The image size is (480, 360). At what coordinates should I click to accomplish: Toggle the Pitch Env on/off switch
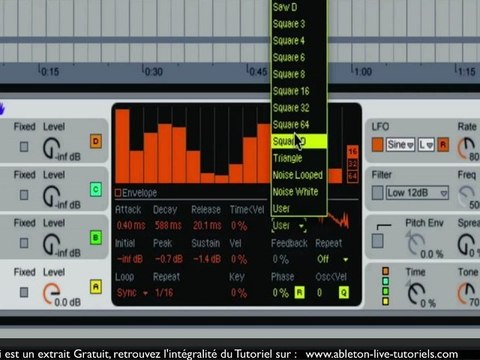click(x=378, y=241)
